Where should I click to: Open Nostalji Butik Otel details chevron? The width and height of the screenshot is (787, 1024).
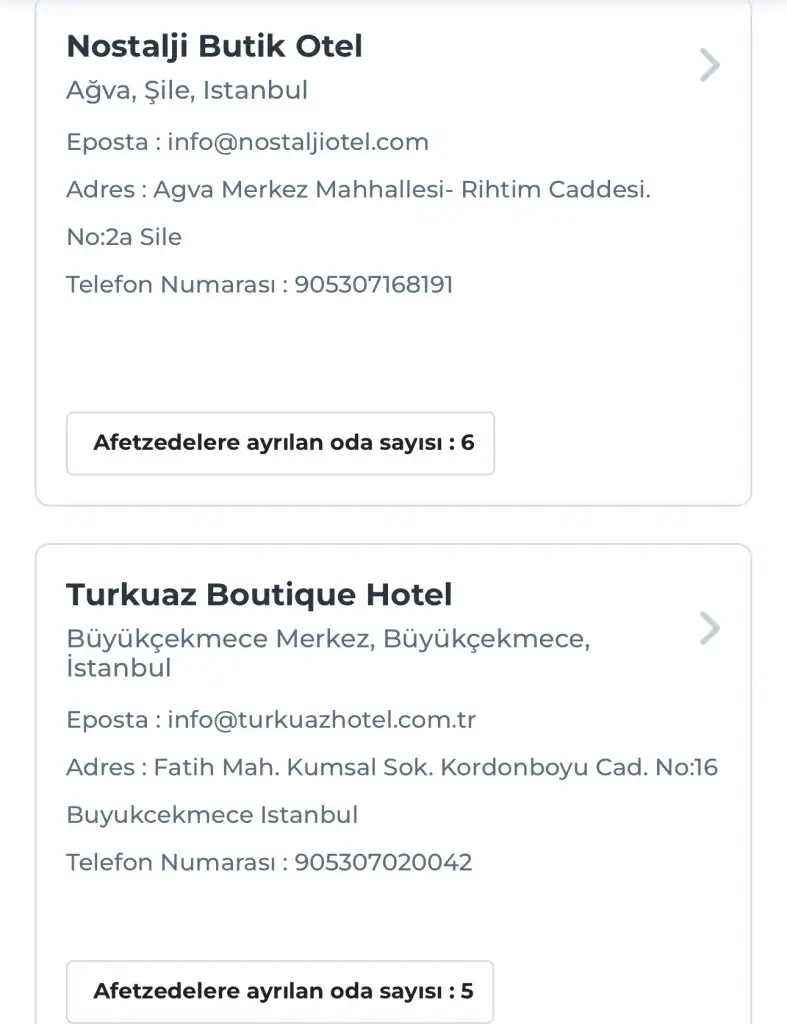point(709,66)
